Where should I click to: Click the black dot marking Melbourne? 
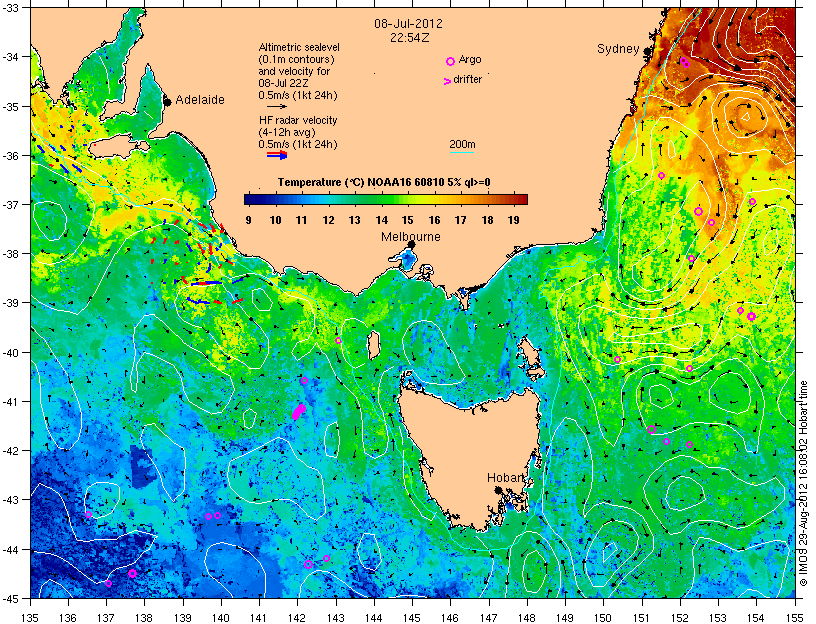click(411, 244)
